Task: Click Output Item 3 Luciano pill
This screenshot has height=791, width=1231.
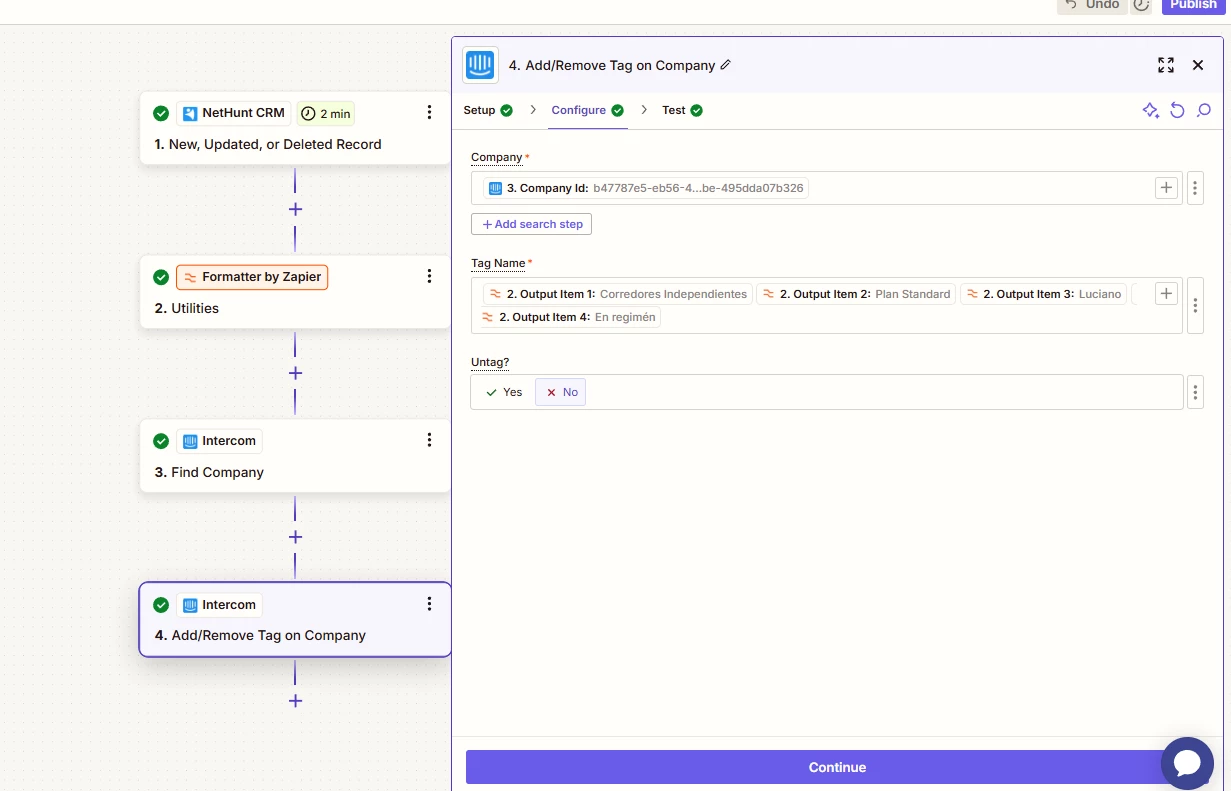Action: click(1043, 294)
